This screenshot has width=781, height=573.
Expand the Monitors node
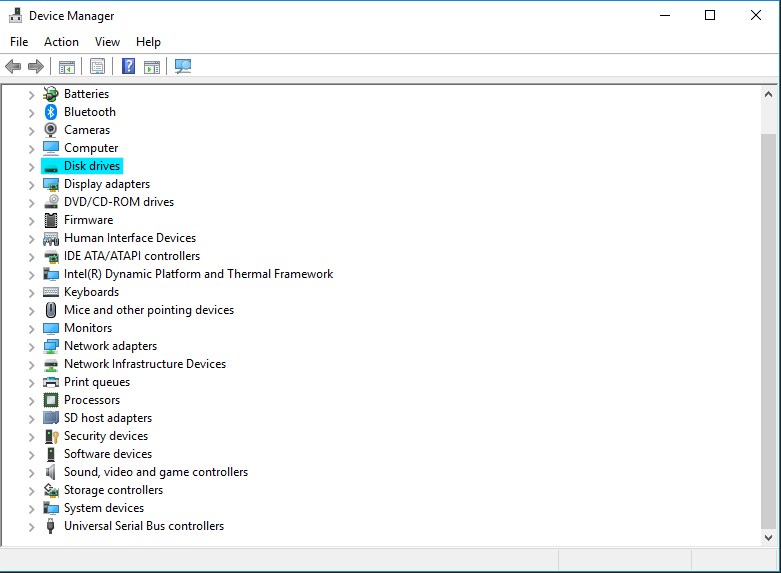[31, 329]
